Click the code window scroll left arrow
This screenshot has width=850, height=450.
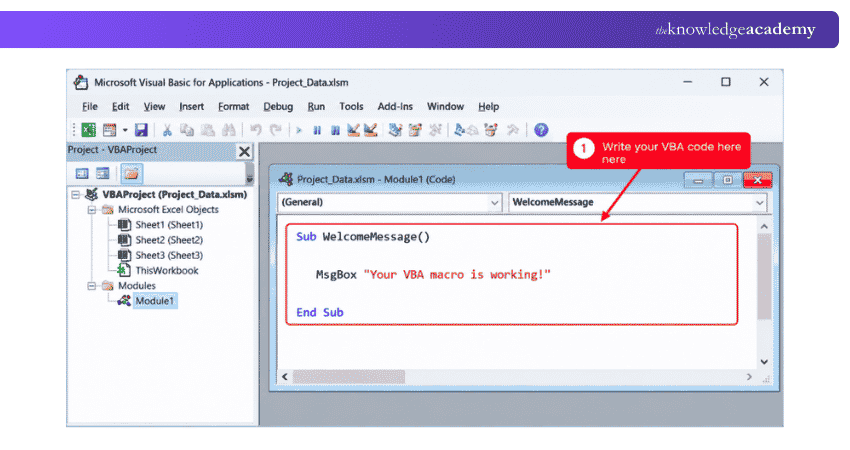(x=285, y=377)
